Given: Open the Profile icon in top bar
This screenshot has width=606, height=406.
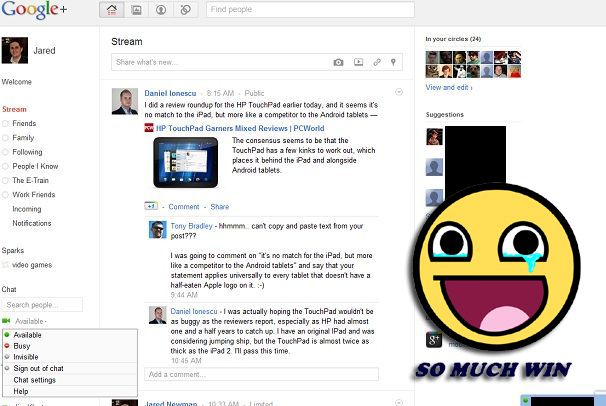Looking at the screenshot, I should (x=161, y=10).
